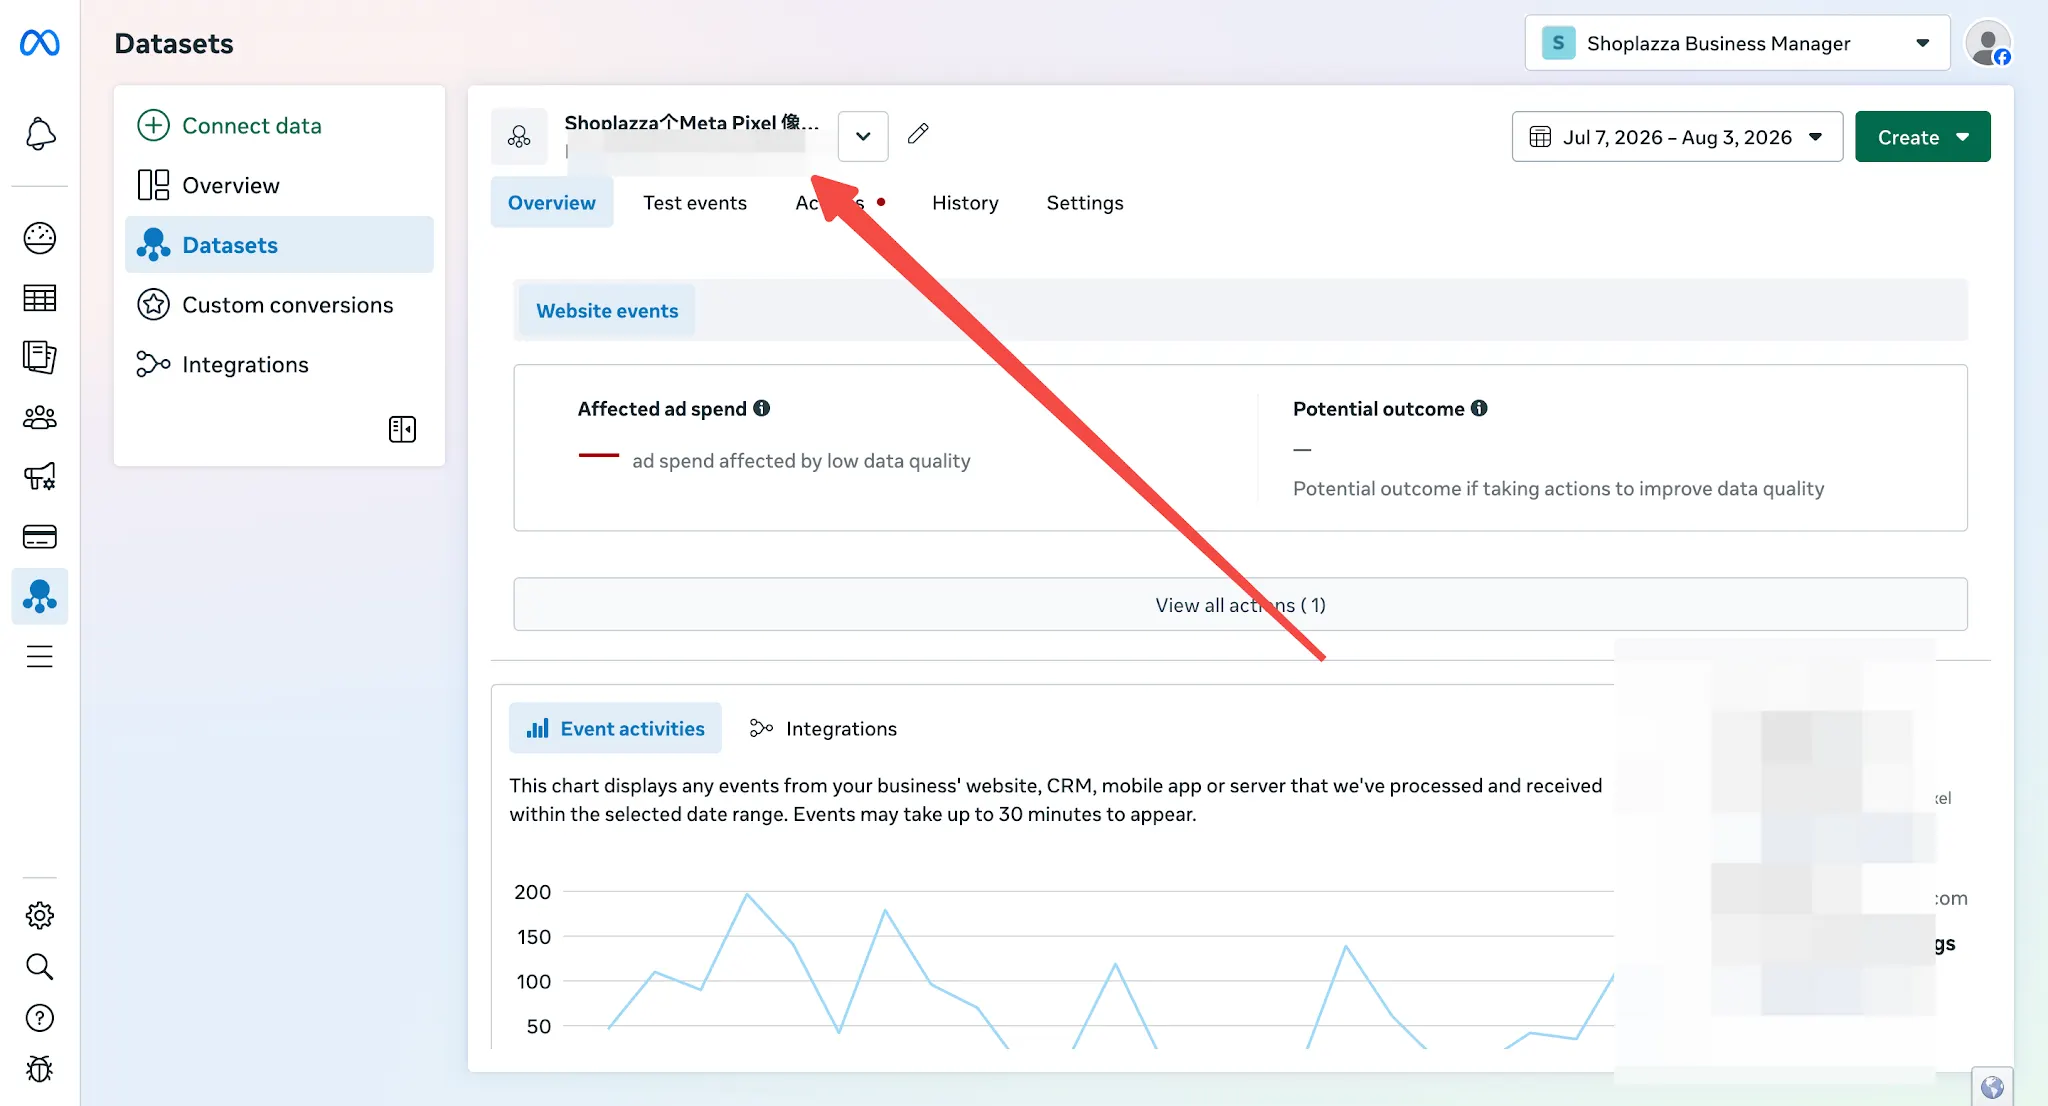Click the Datasets page heading
Viewport: 2048px width, 1106px height.
pos(174,43)
